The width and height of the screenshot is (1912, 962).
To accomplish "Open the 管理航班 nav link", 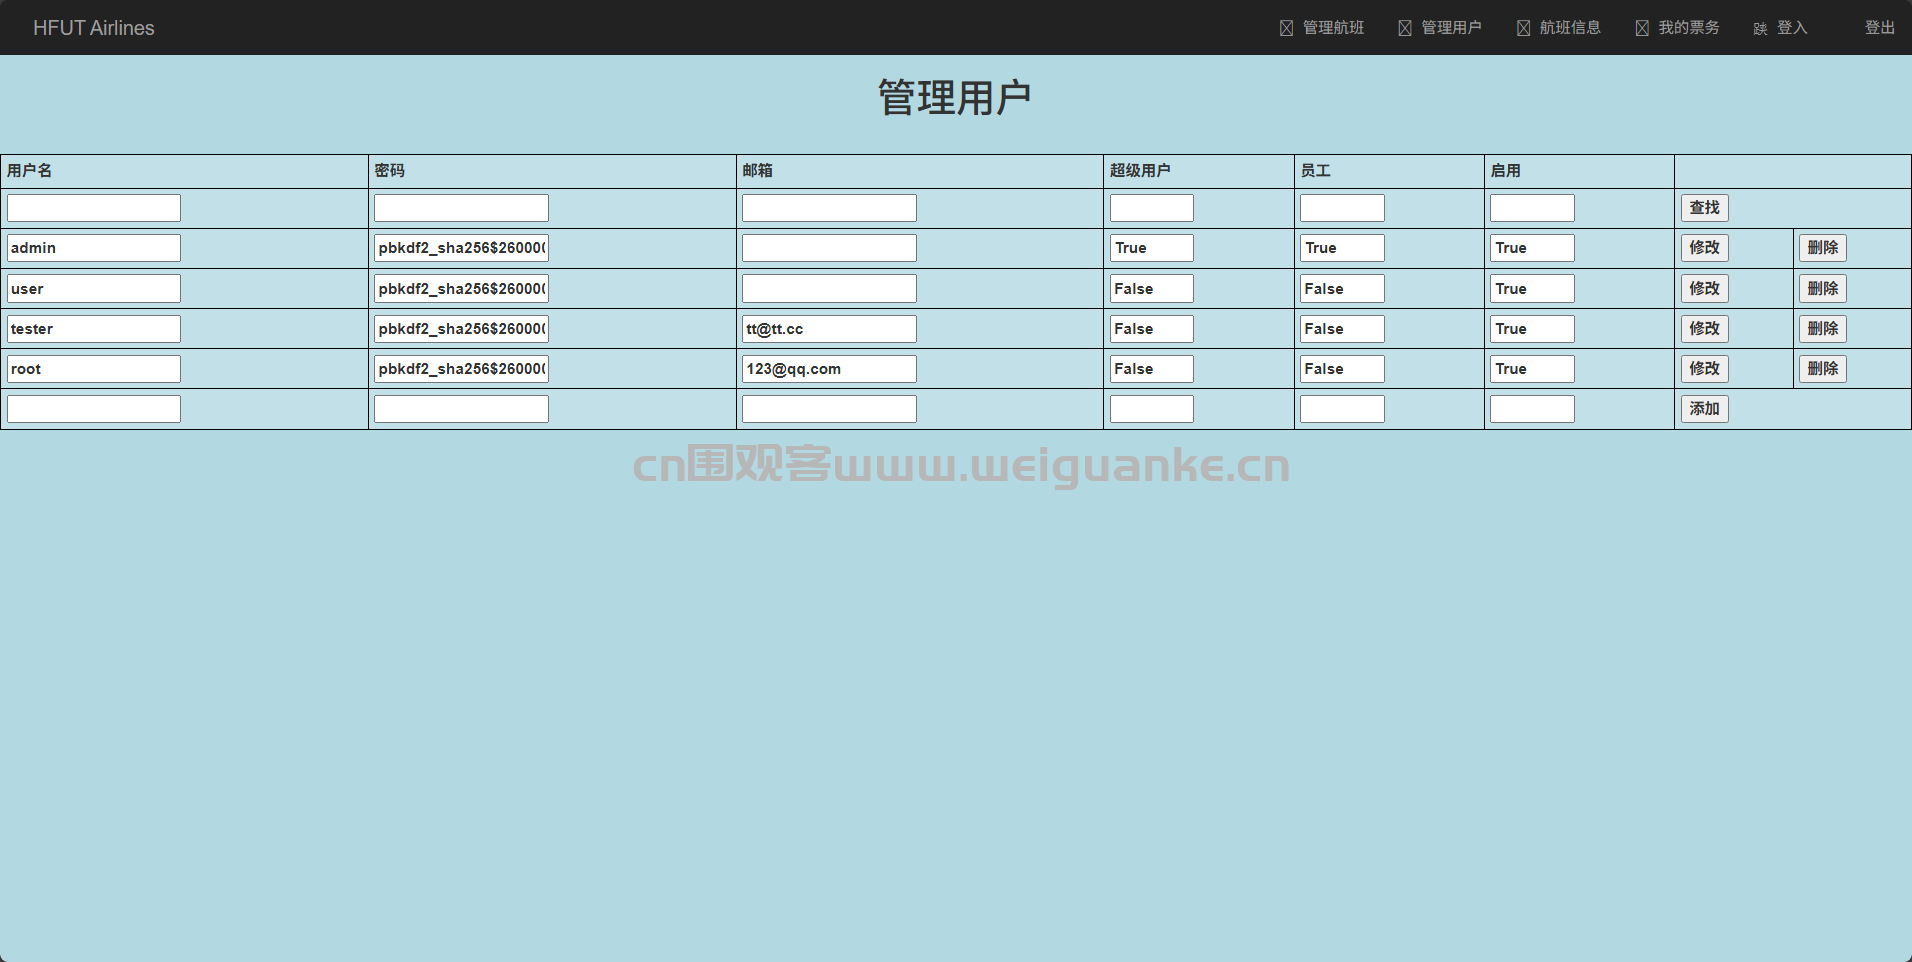I will tap(1322, 28).
